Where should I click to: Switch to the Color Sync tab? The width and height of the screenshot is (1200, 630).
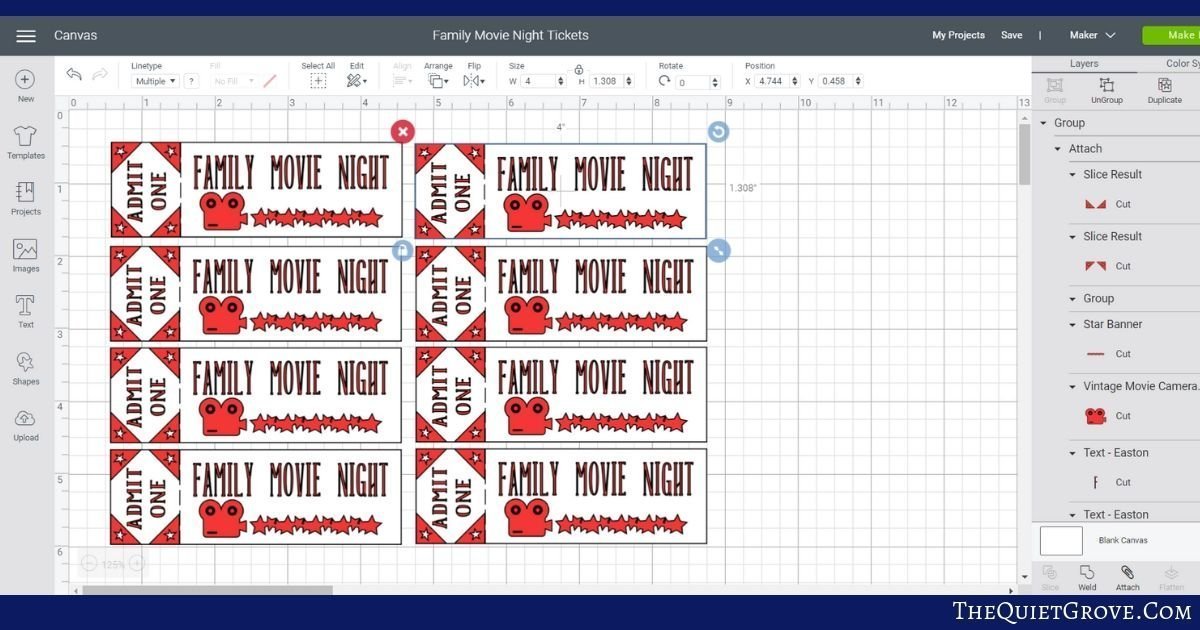pyautogui.click(x=1182, y=63)
